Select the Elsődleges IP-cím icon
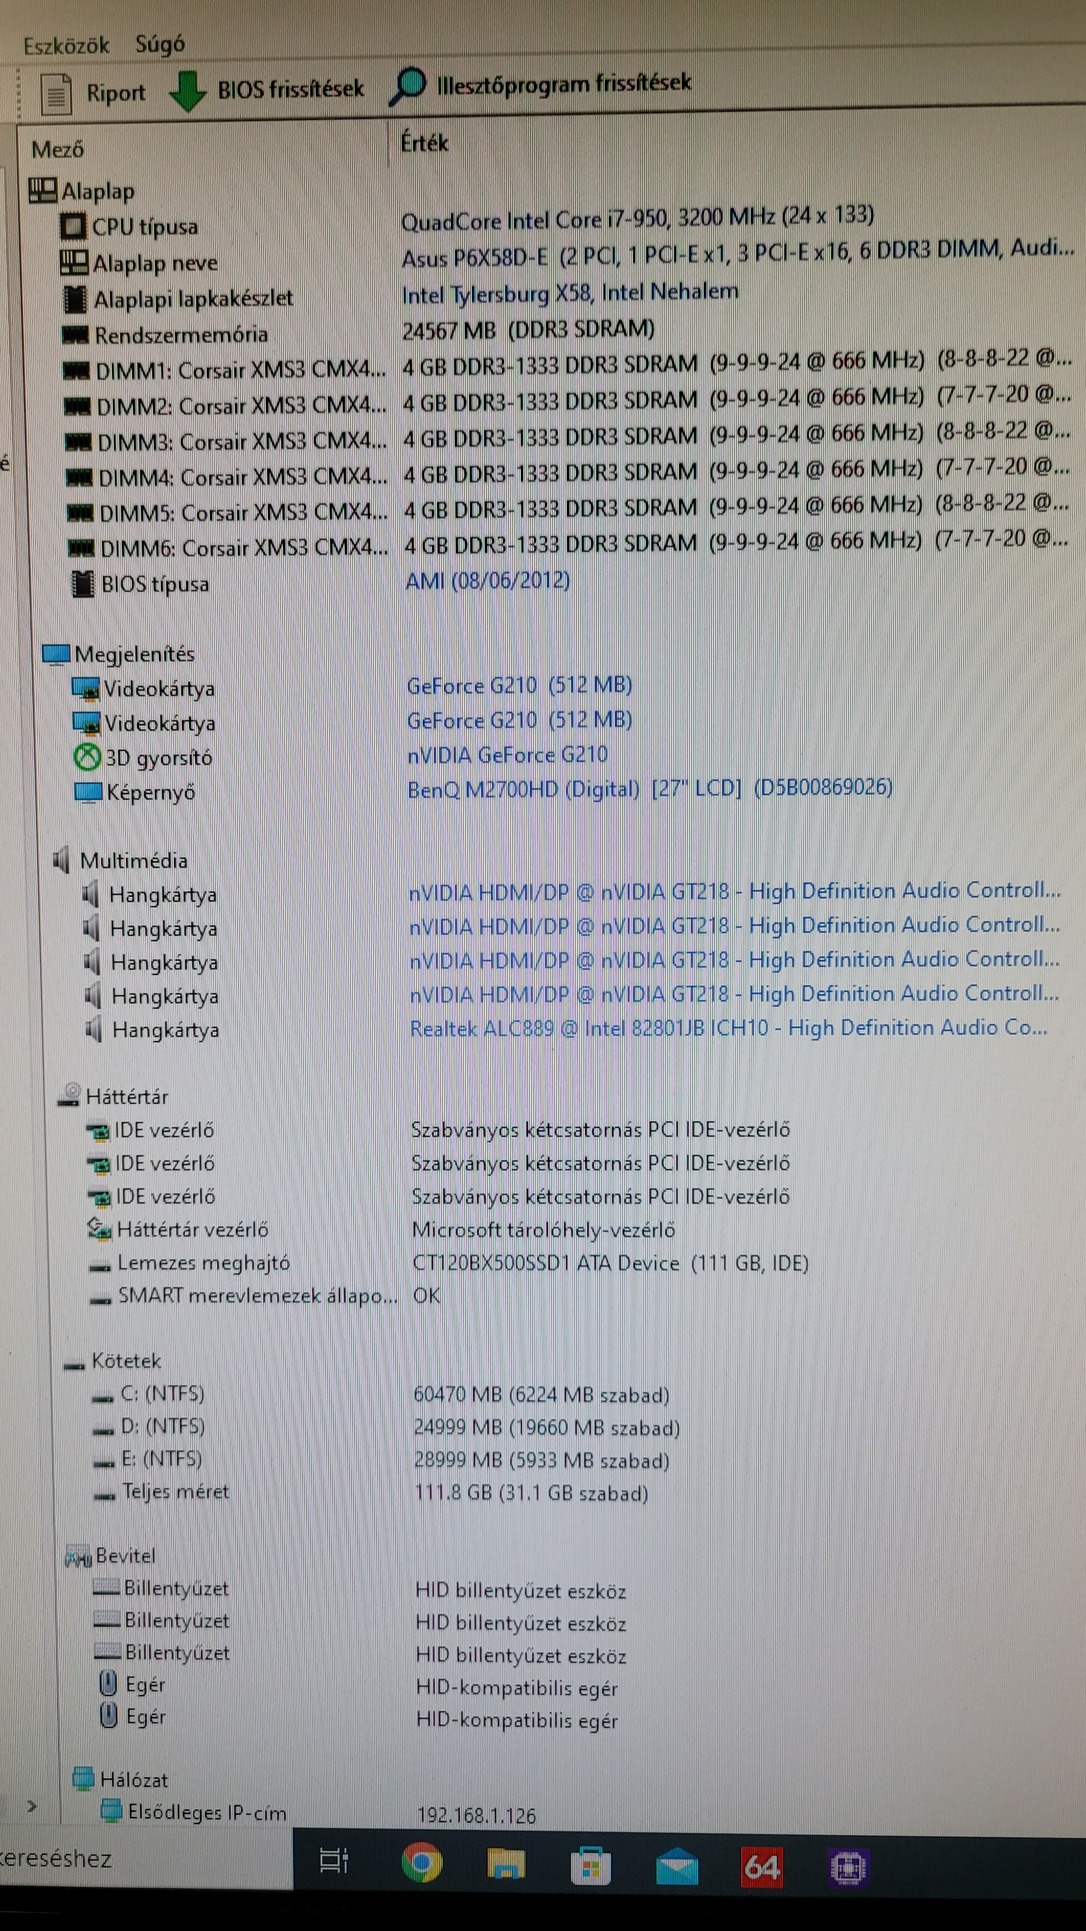 click(111, 1811)
